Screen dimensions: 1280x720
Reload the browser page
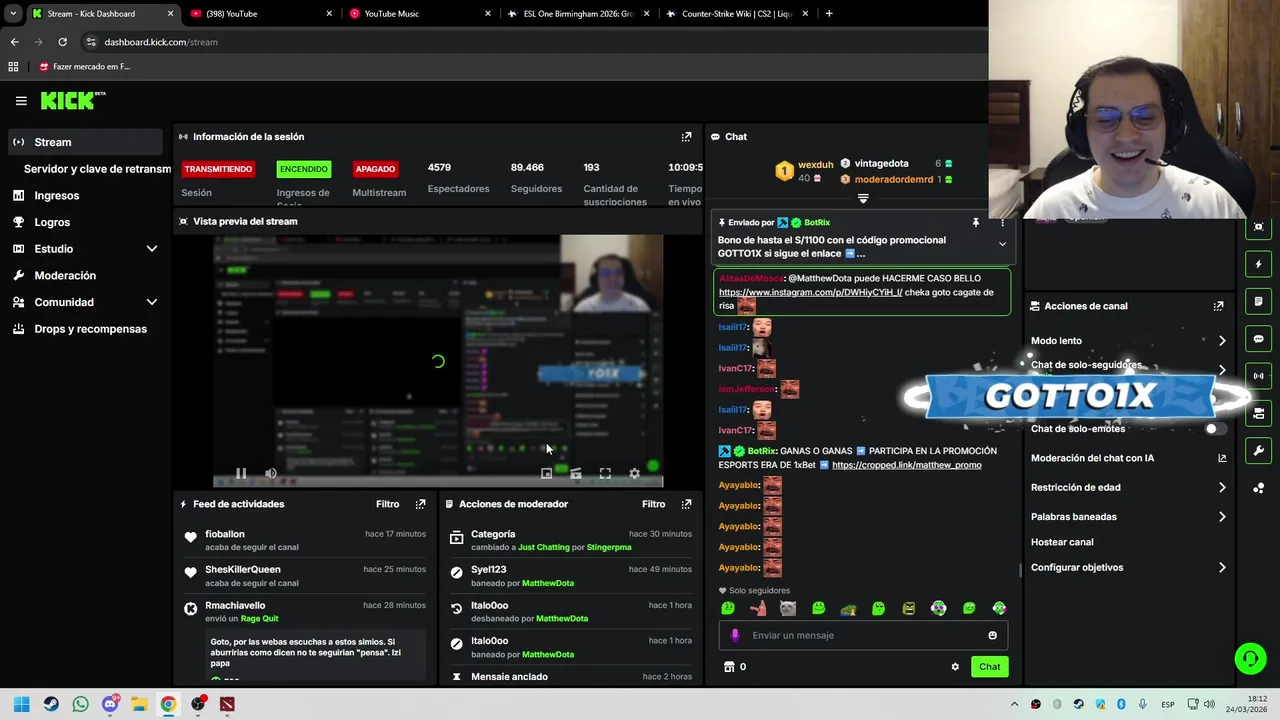click(62, 42)
